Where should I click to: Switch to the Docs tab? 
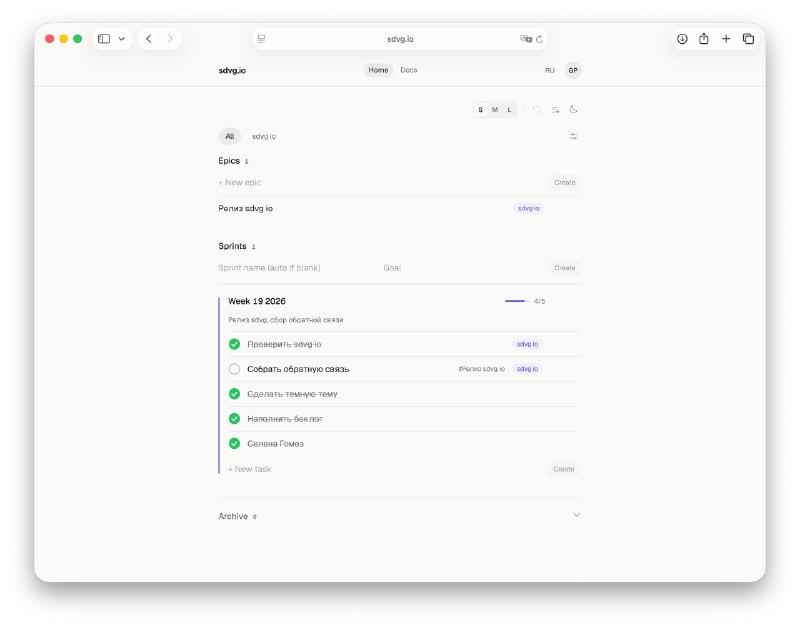[409, 70]
